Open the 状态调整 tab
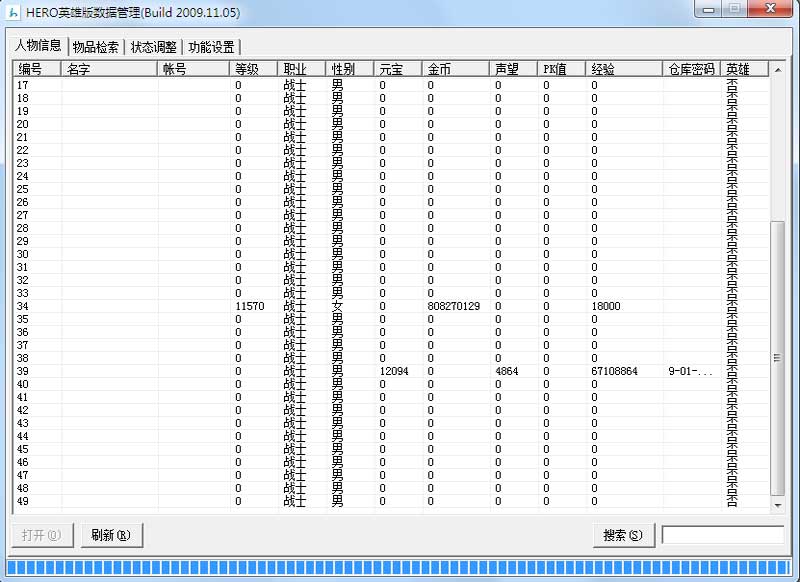Viewport: 800px width, 582px height. click(x=154, y=47)
